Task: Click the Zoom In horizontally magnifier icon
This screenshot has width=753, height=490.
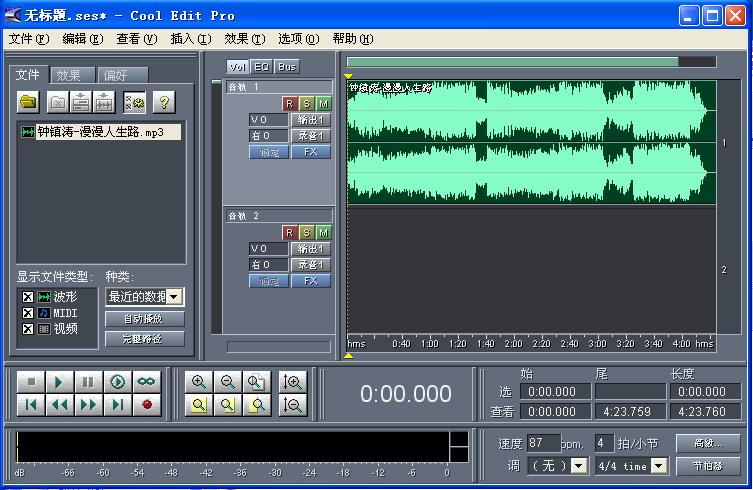Action: (x=199, y=382)
